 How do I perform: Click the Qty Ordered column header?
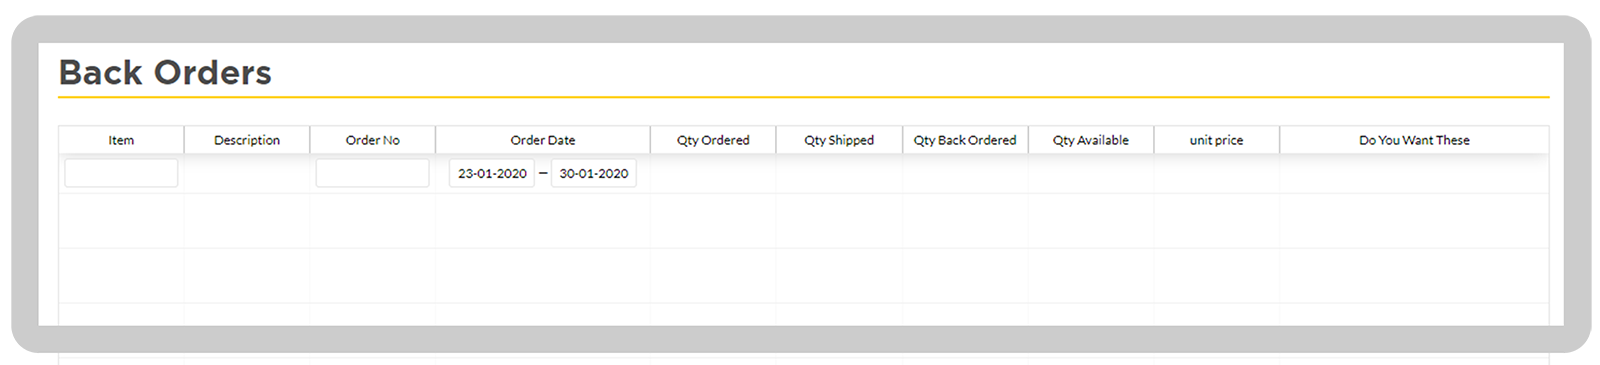coord(713,140)
